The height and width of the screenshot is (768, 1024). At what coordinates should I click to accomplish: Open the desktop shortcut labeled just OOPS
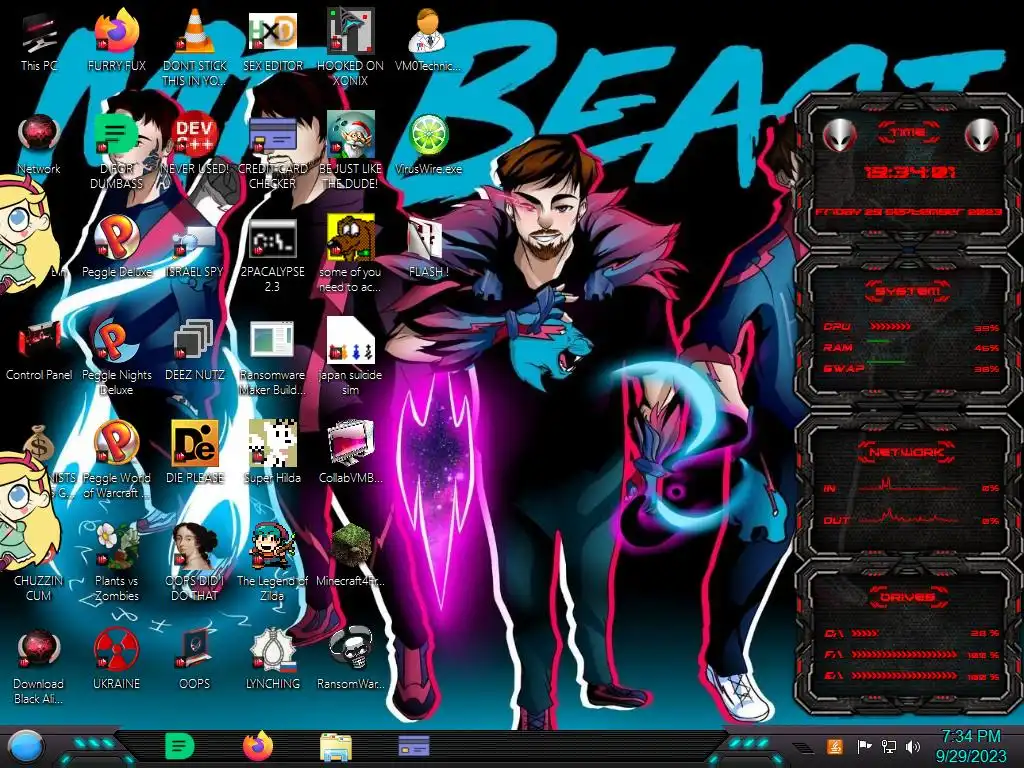pyautogui.click(x=195, y=660)
